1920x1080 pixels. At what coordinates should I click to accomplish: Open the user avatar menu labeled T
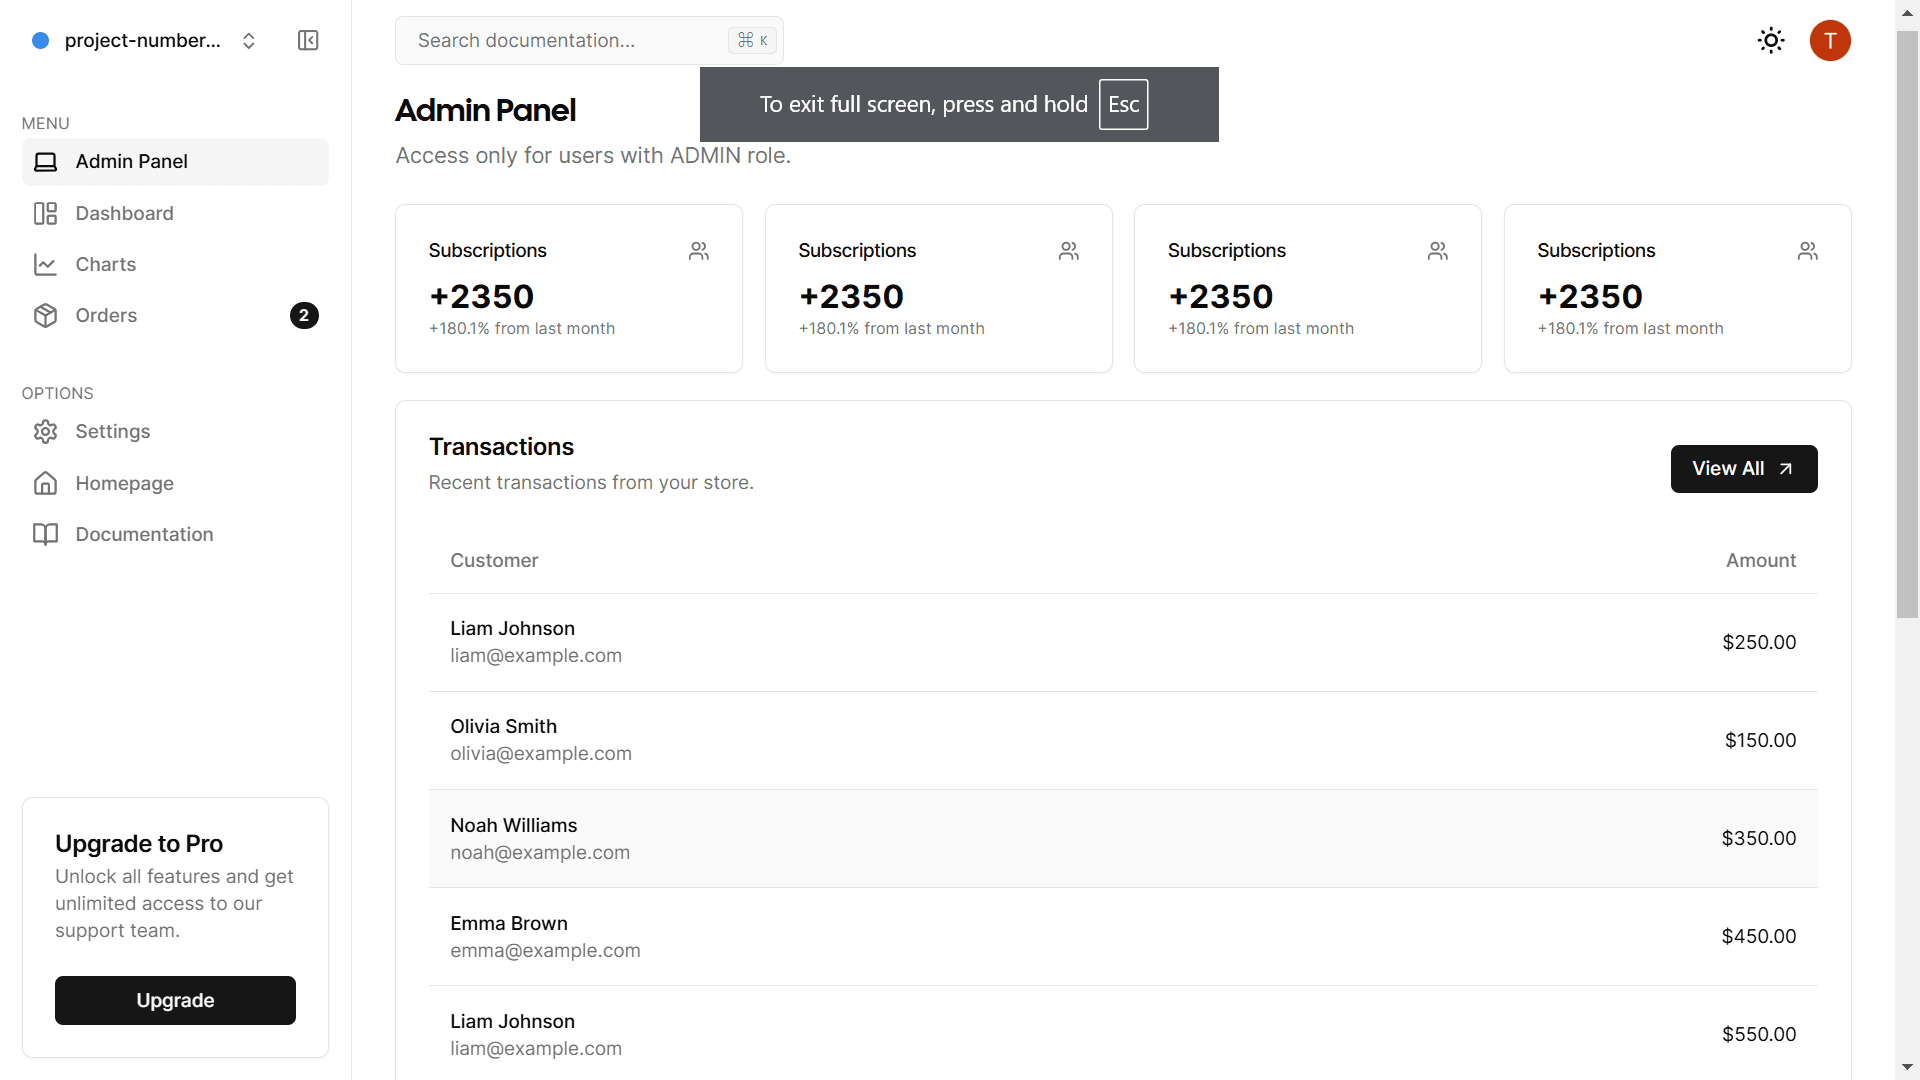coord(1831,41)
